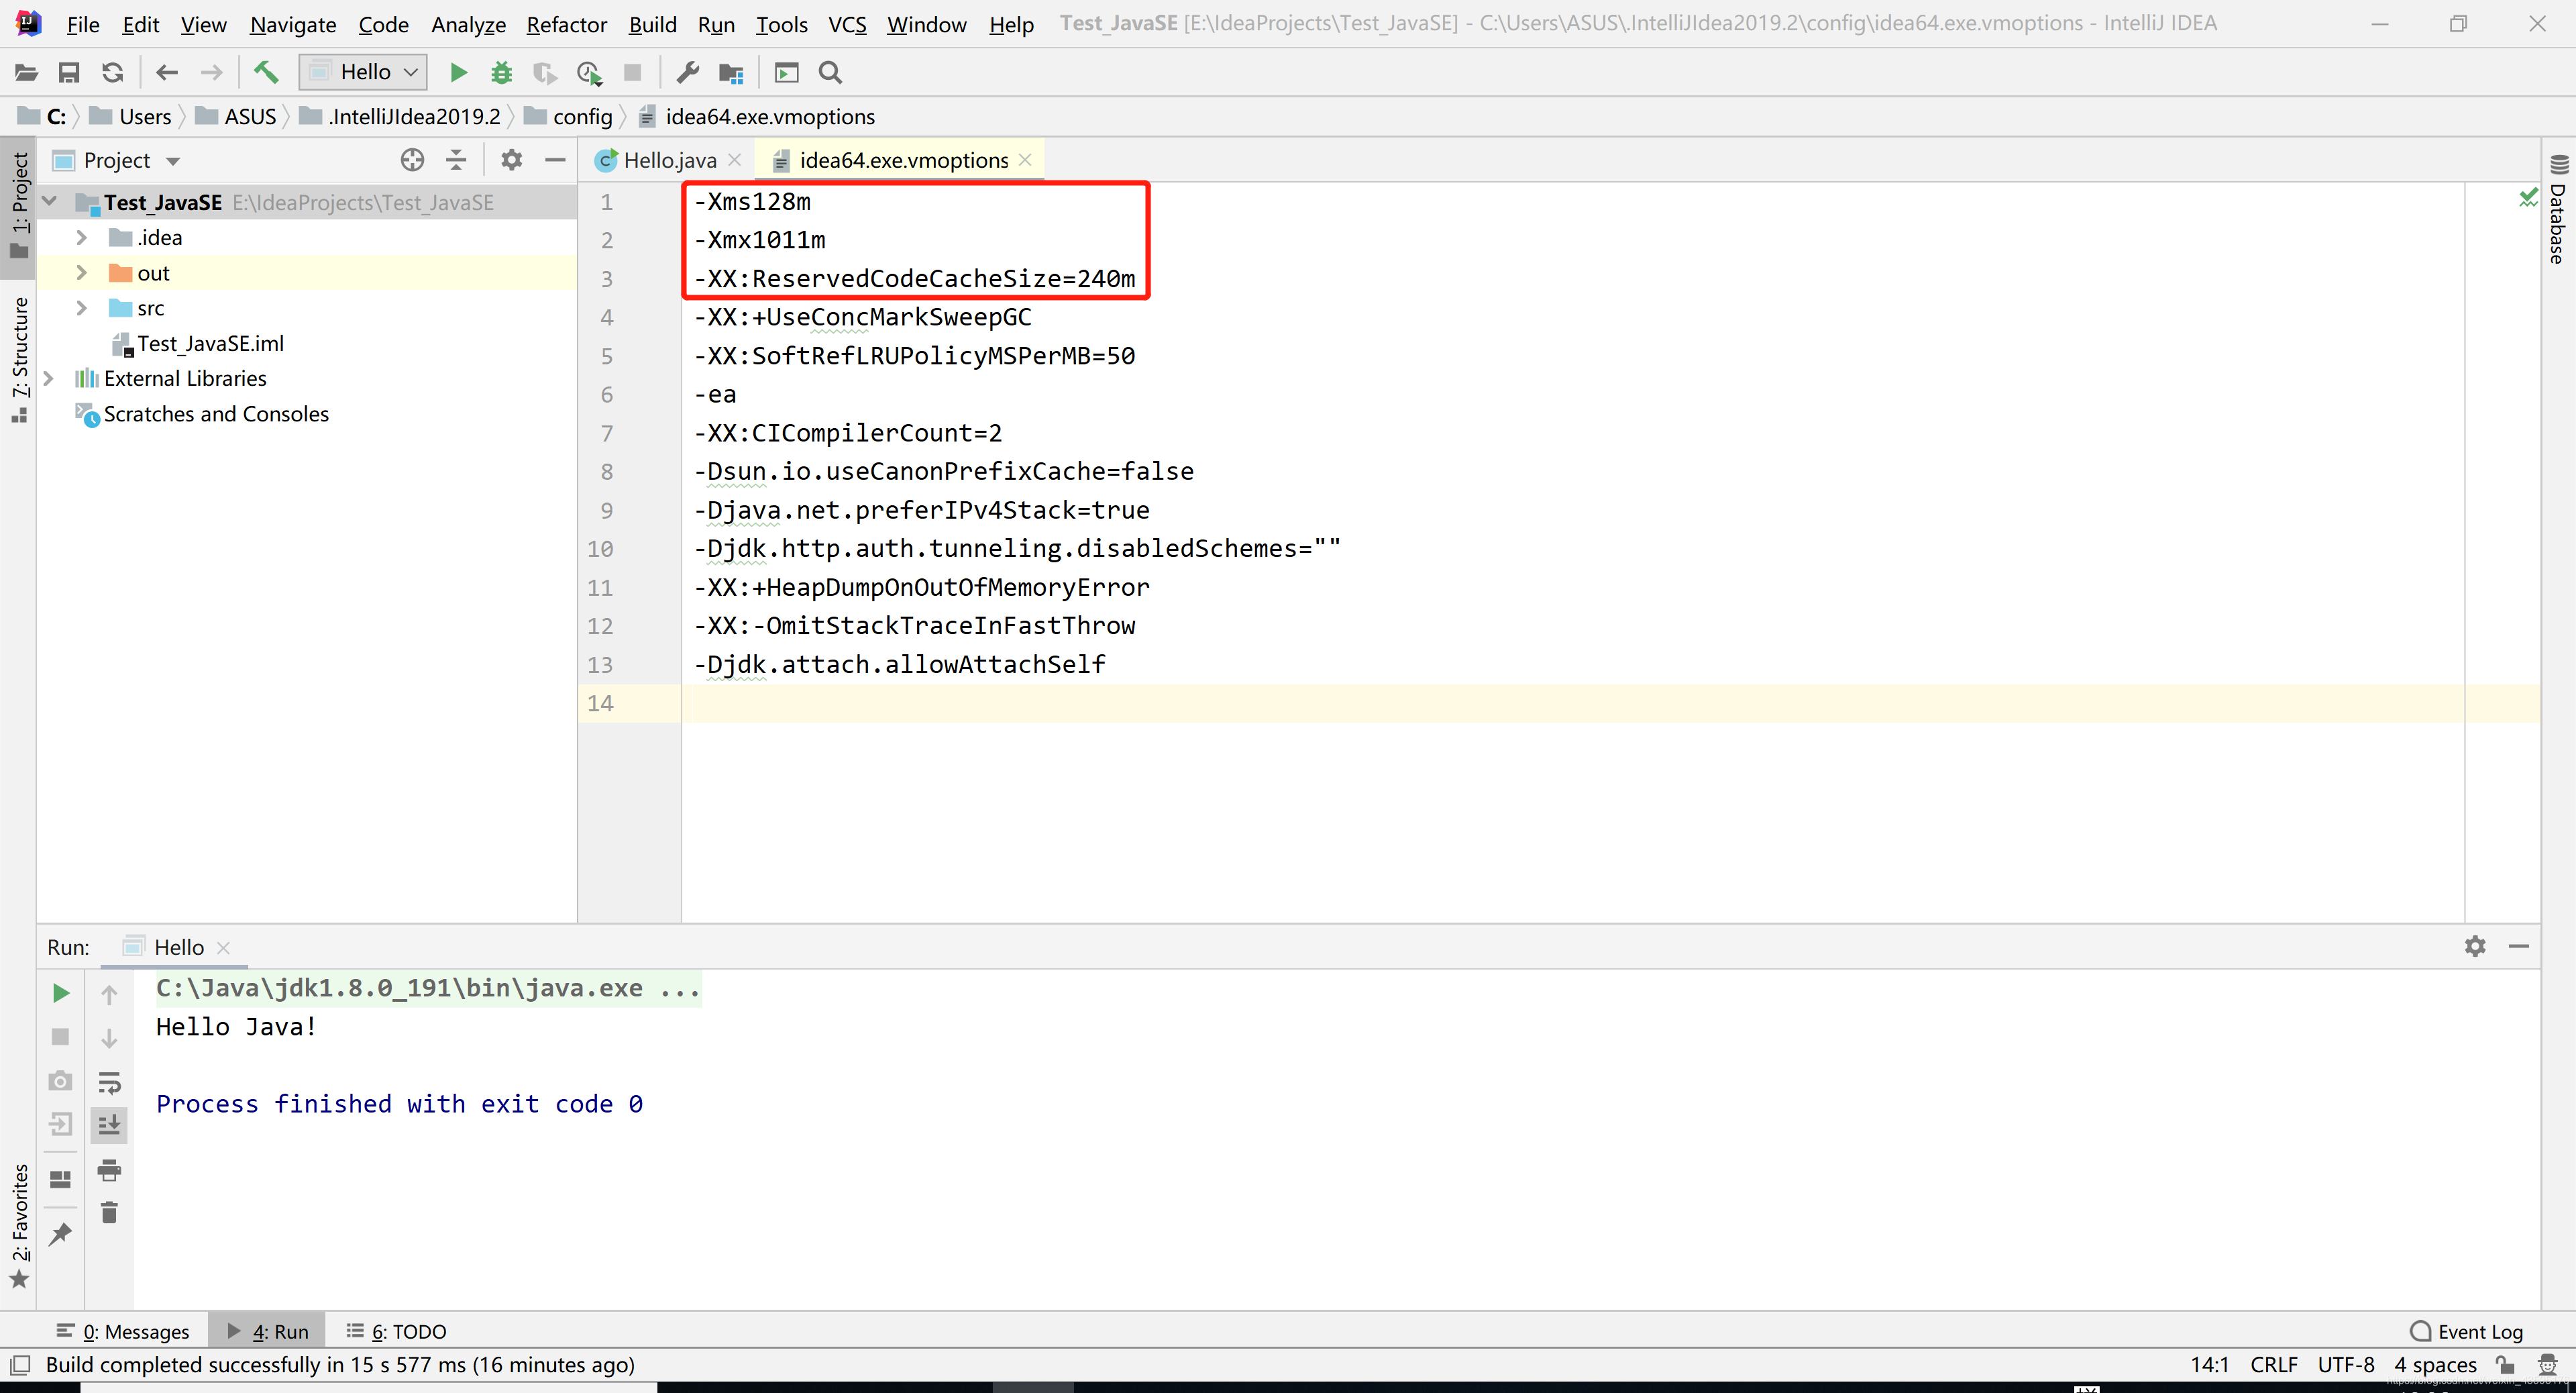The width and height of the screenshot is (2576, 1393).
Task: Toggle tool window bars at bottom-left corner
Action: click(20, 1365)
